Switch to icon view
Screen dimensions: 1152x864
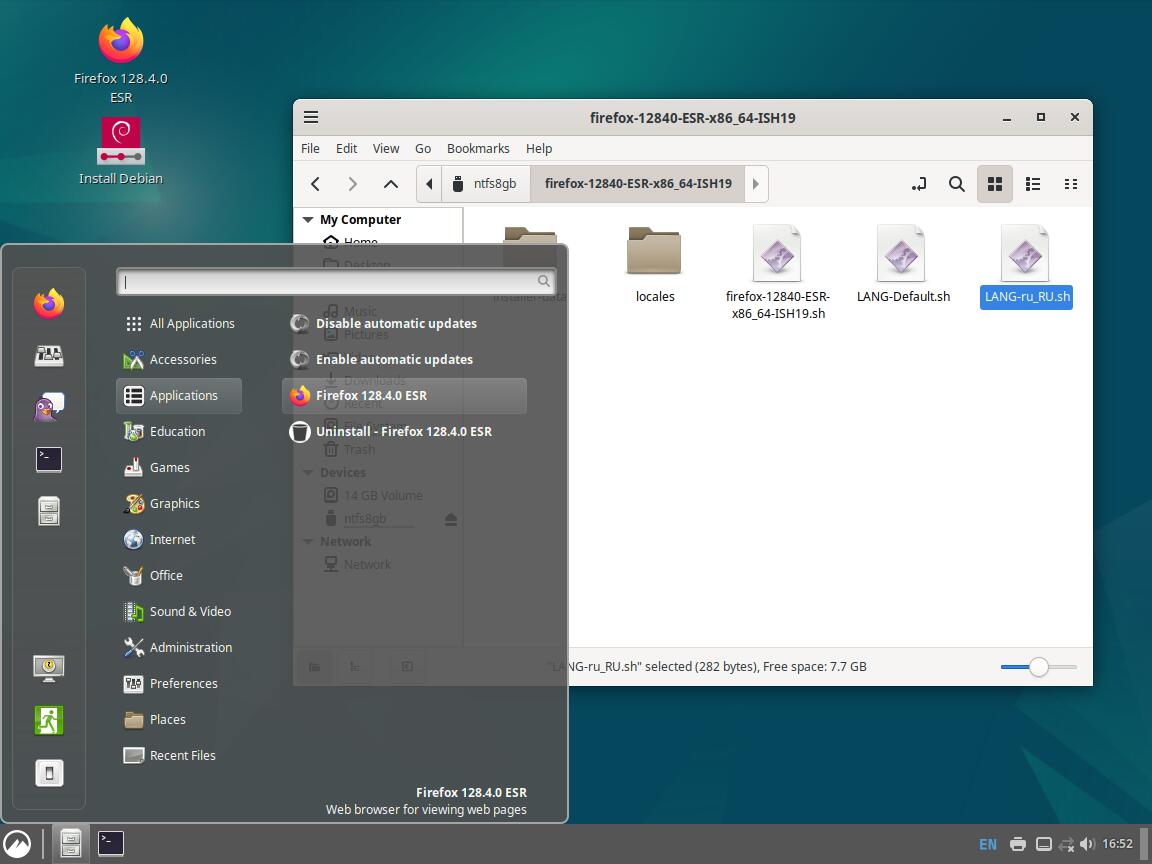click(x=995, y=184)
